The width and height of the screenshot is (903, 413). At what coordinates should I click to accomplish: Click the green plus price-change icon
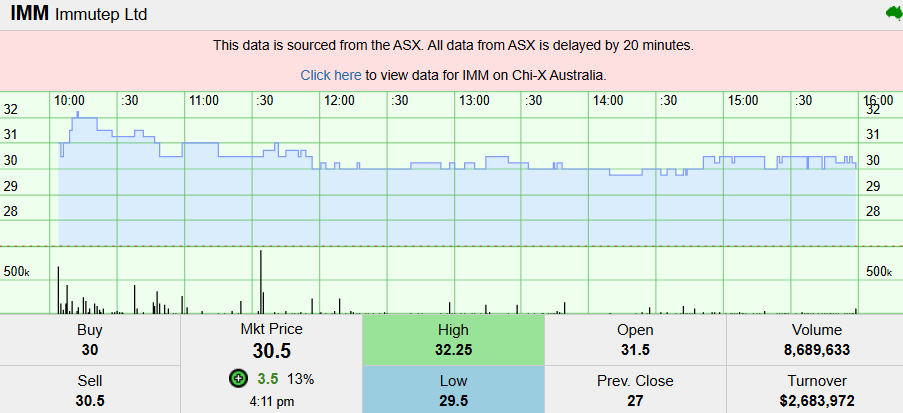point(237,378)
